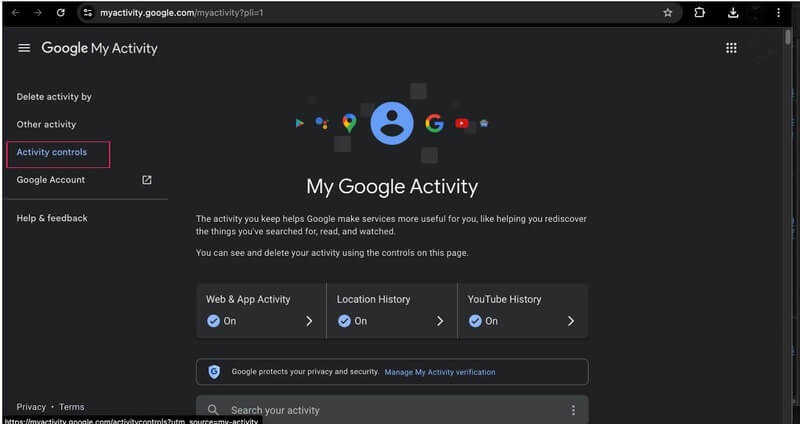Open the Google apps grid
The width and height of the screenshot is (800, 424).
(731, 48)
